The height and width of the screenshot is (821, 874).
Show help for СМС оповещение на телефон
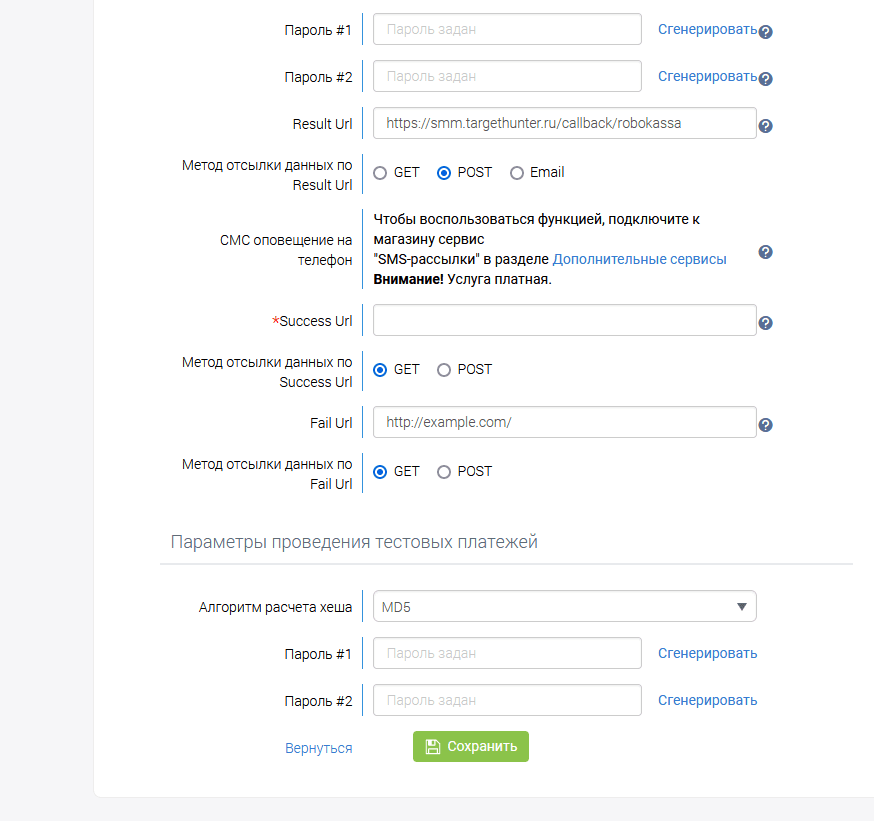766,252
